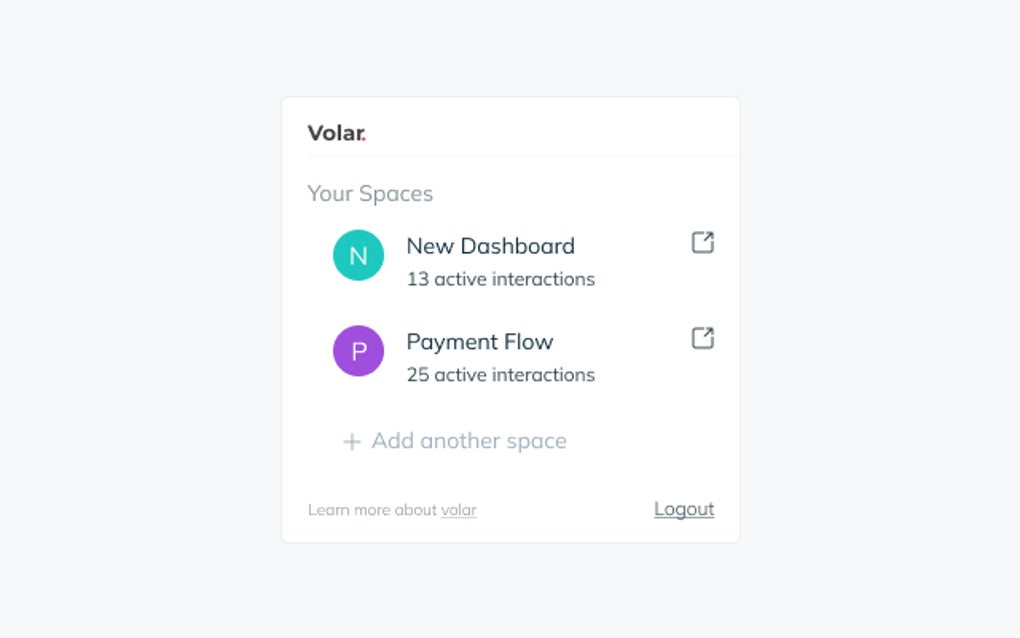Click the 25 active interactions label

click(x=500, y=375)
